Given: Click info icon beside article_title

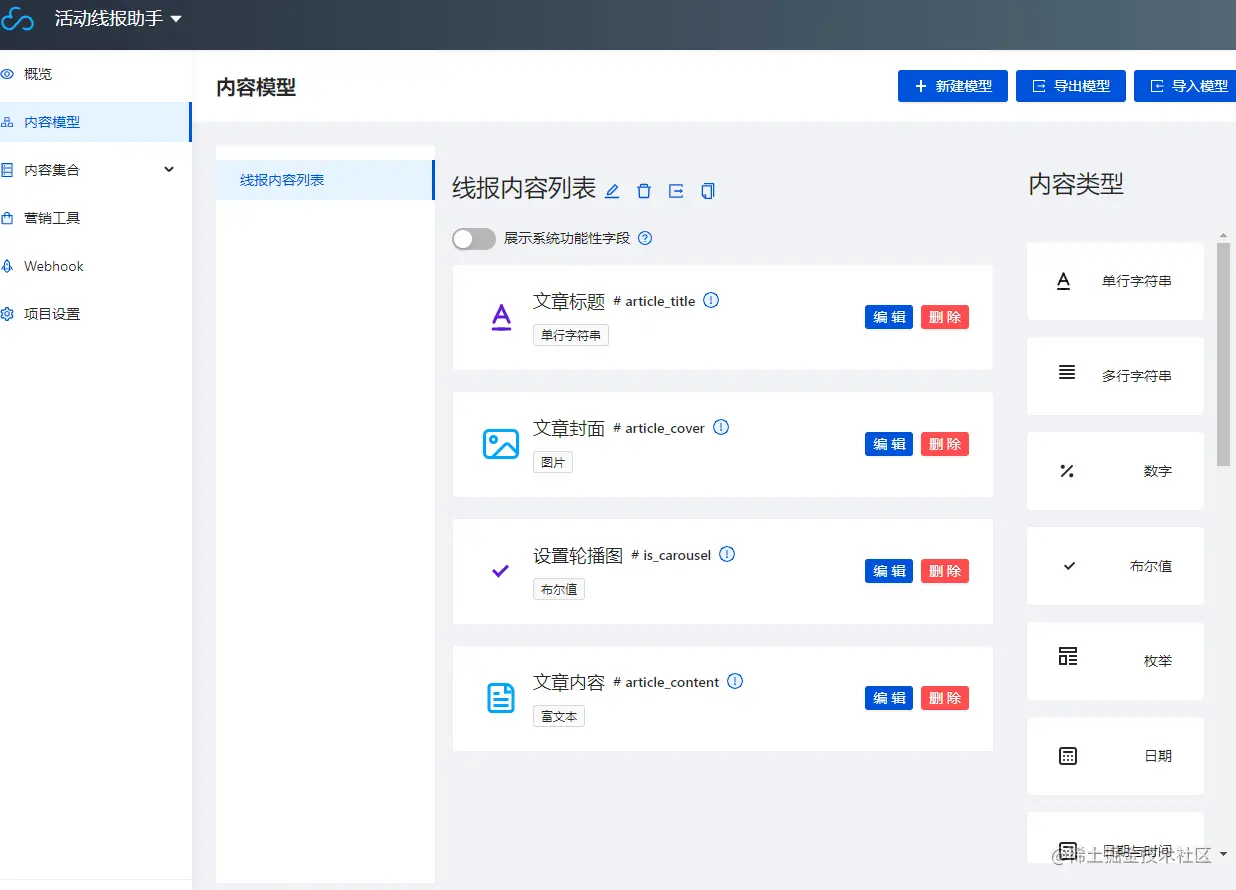Looking at the screenshot, I should pos(711,300).
